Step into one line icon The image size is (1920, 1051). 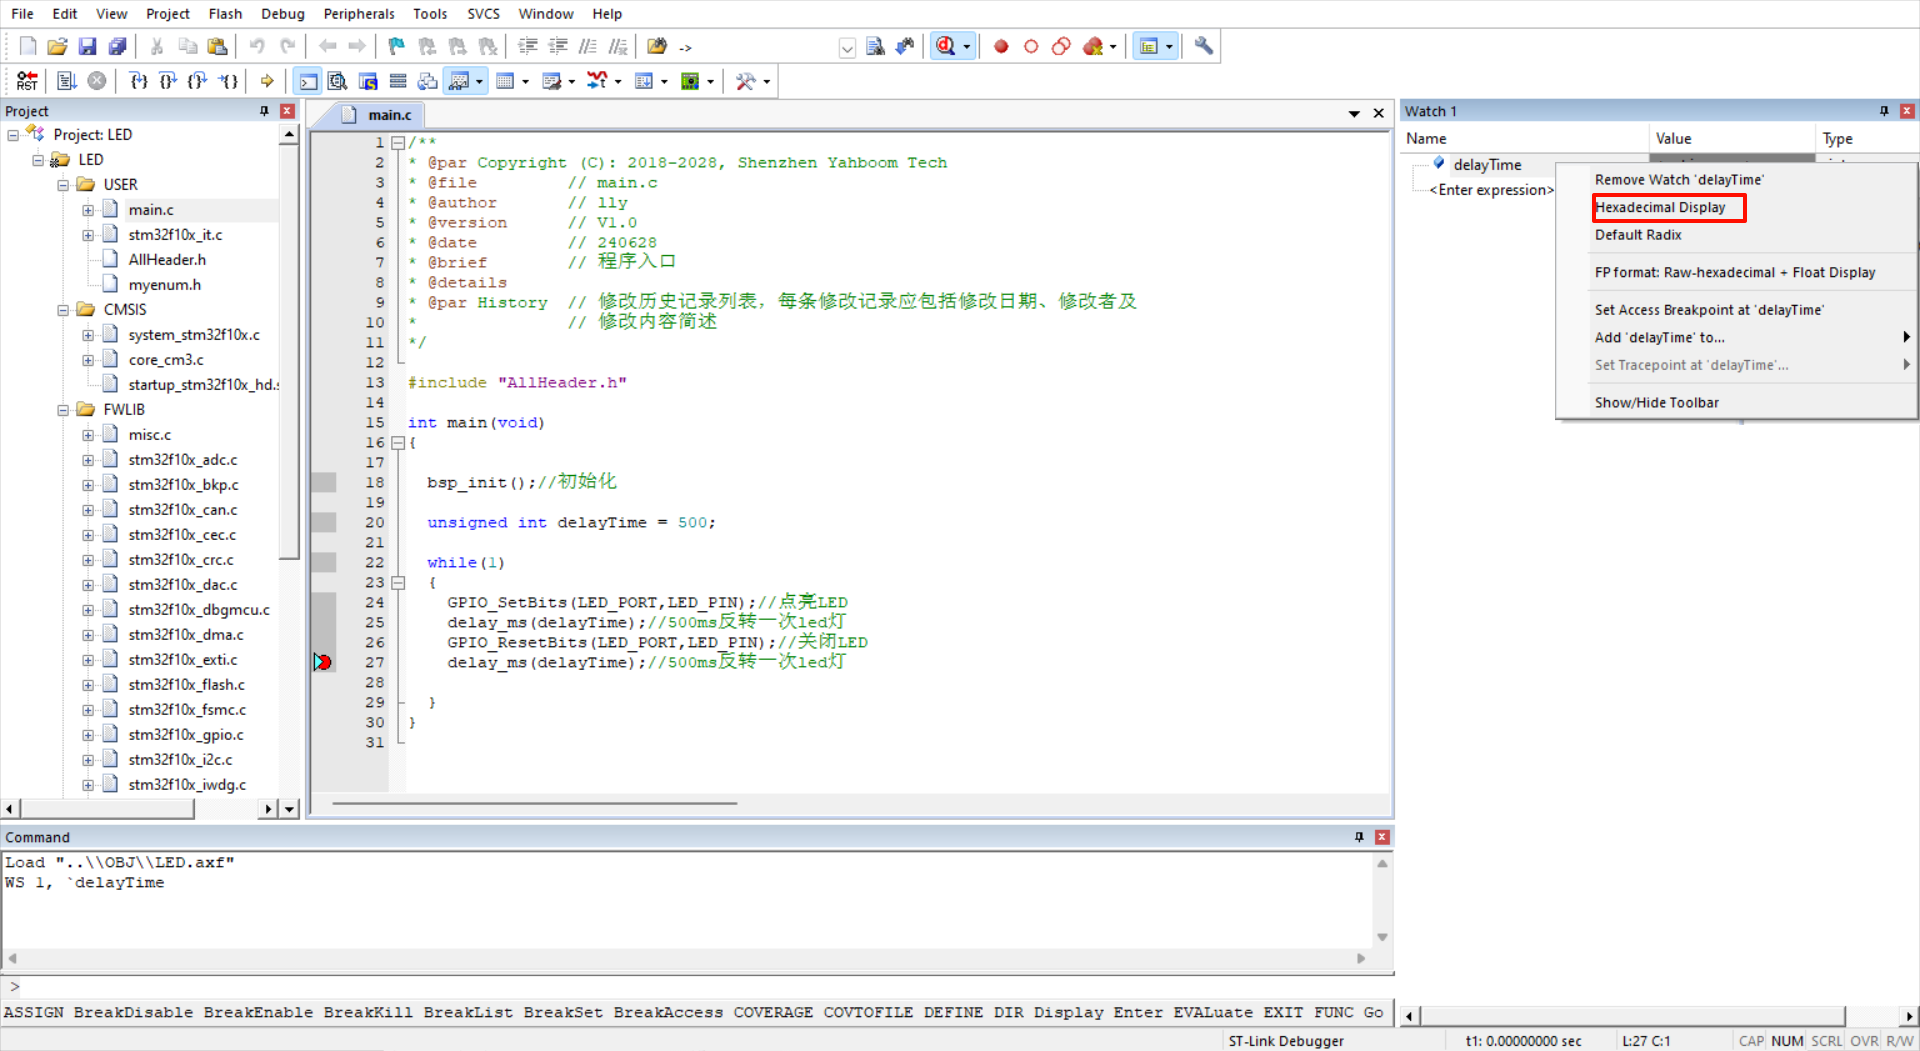coord(138,81)
